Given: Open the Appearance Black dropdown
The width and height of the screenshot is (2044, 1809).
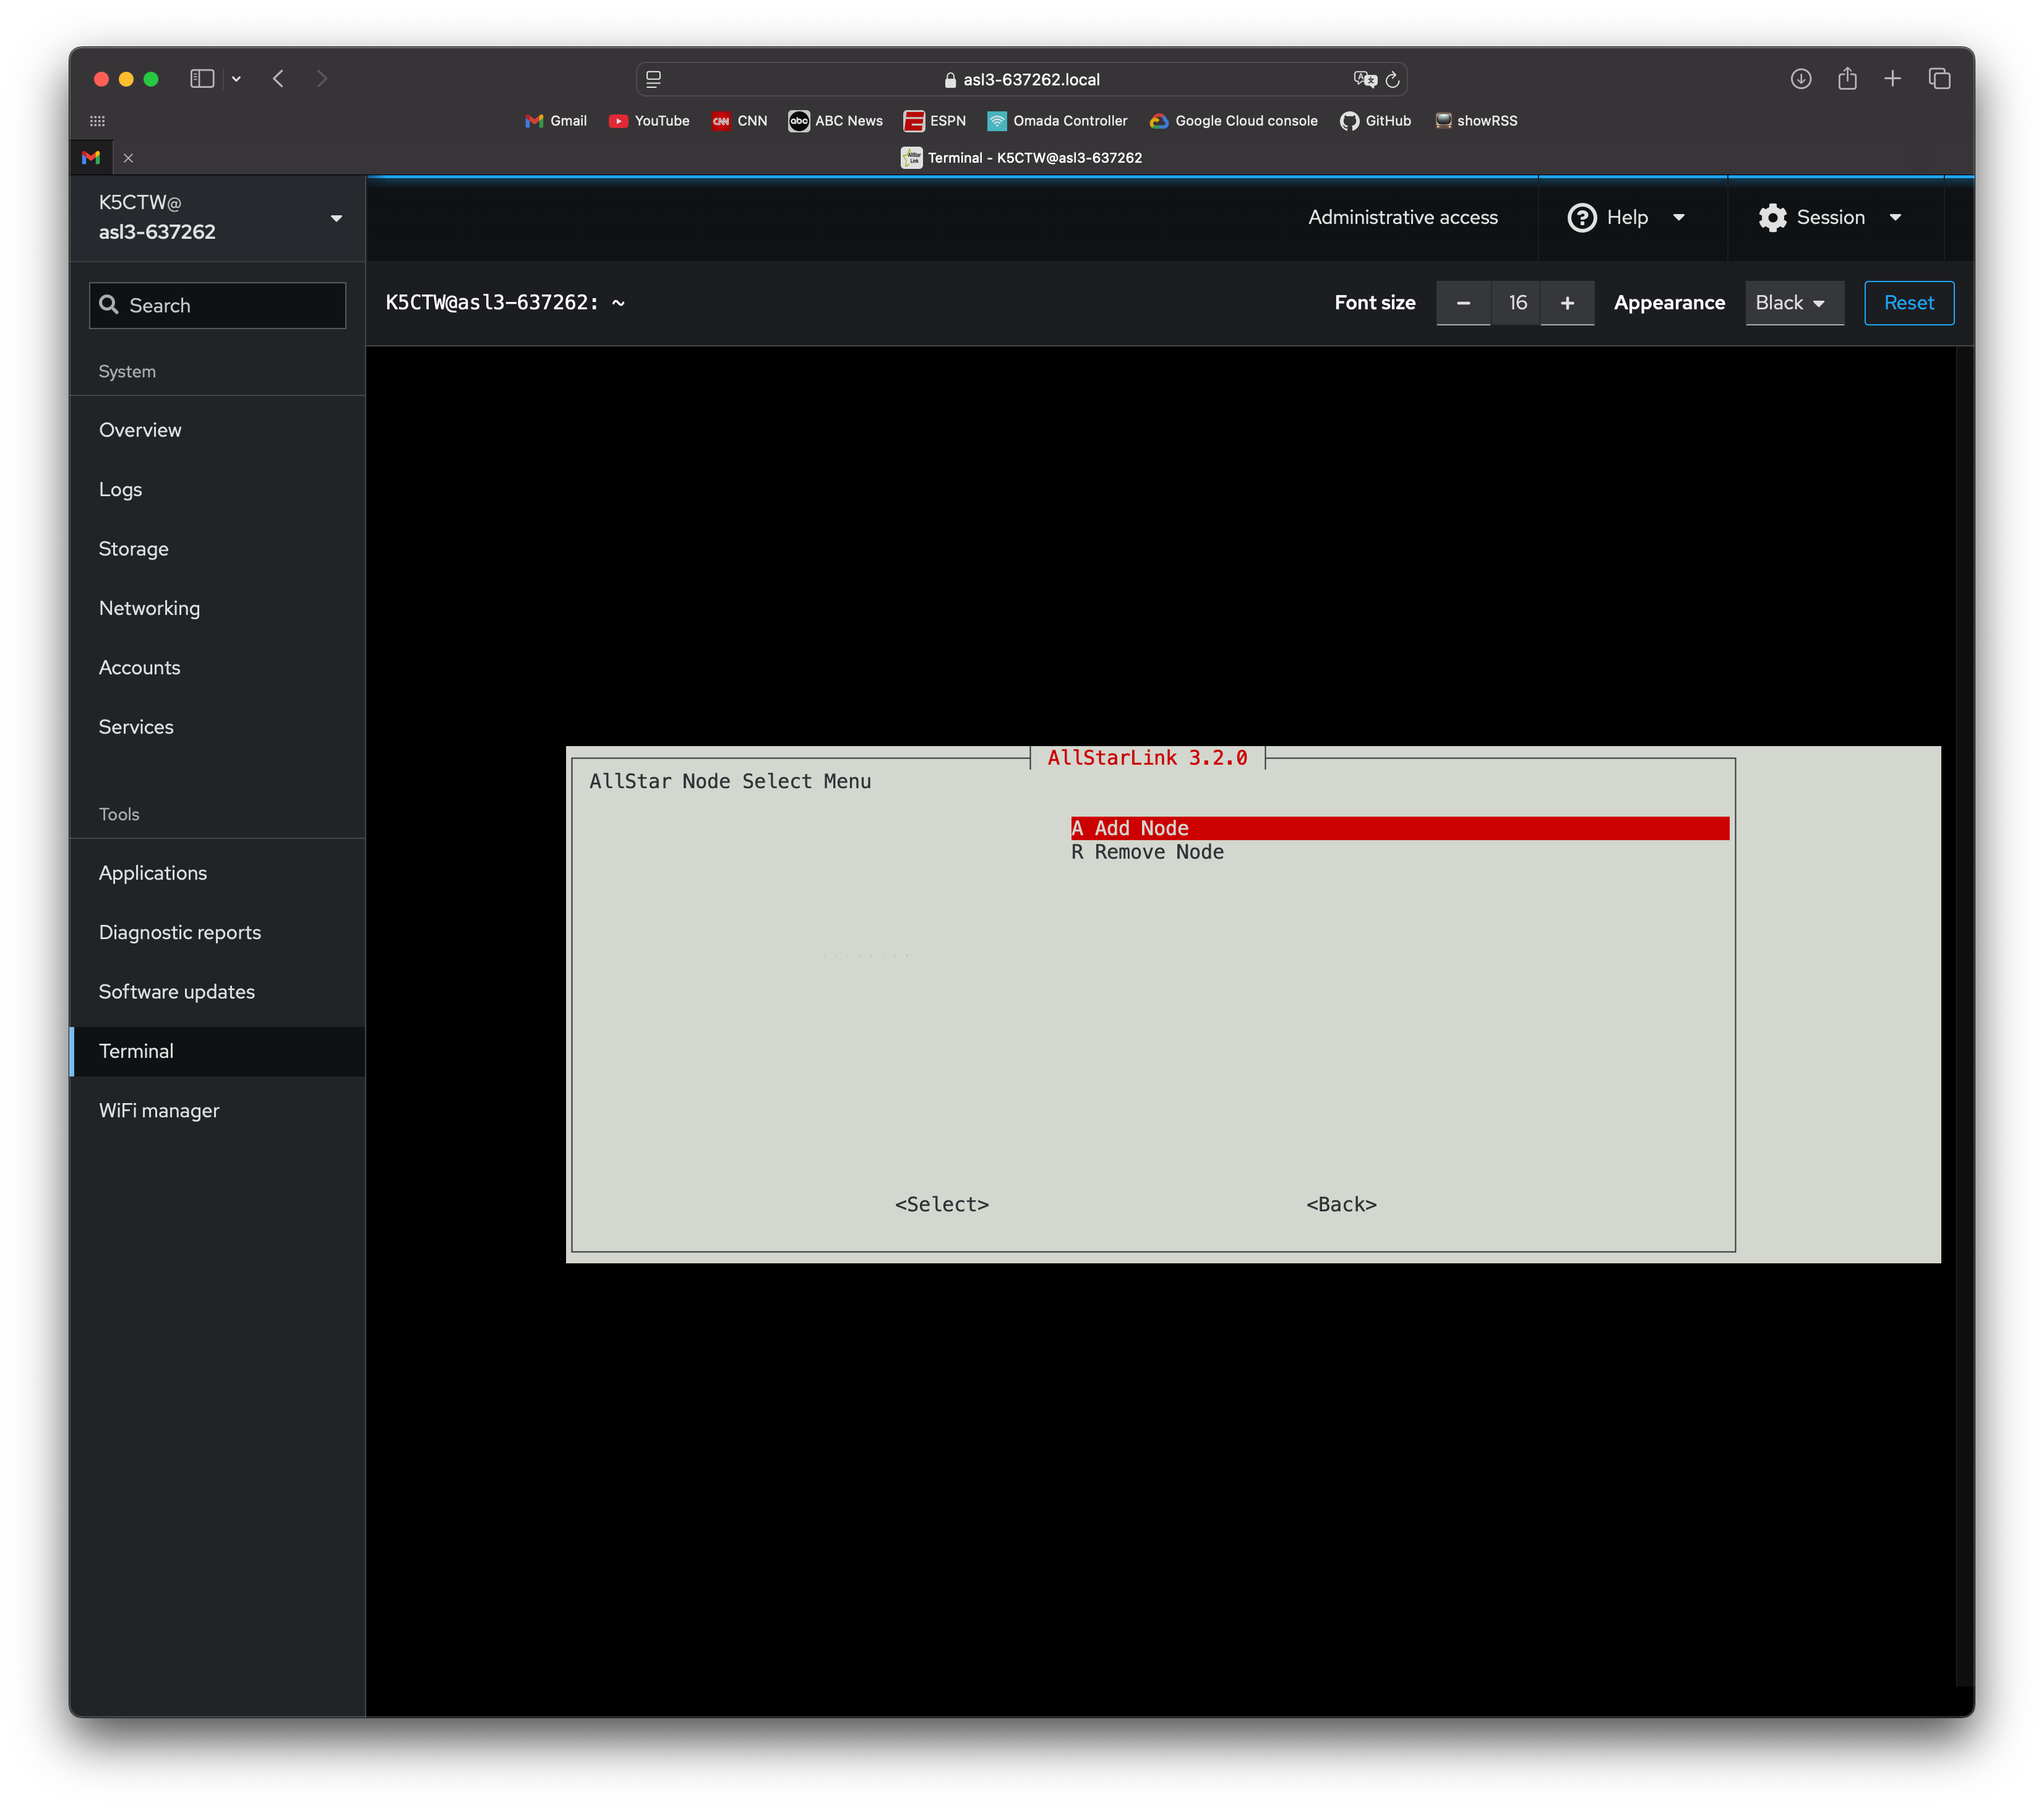Looking at the screenshot, I should 1793,303.
